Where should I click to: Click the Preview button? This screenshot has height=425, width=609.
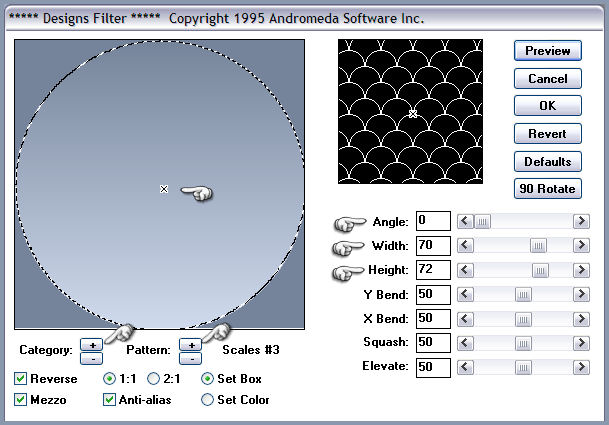[548, 51]
